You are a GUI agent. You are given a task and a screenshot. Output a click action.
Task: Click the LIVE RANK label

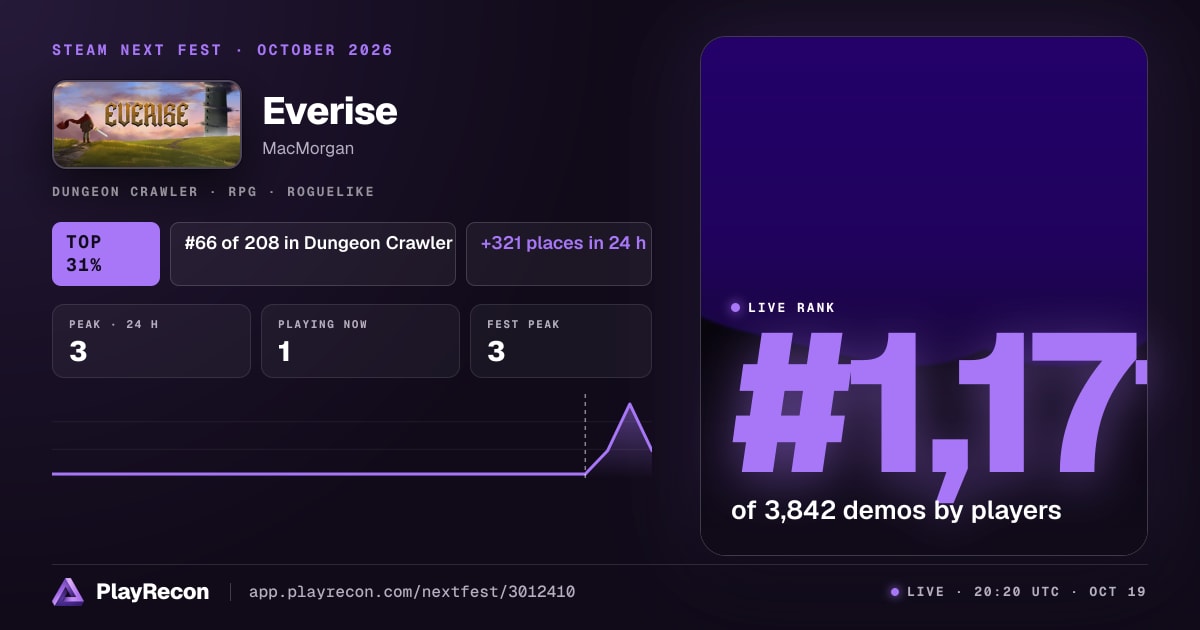(791, 307)
